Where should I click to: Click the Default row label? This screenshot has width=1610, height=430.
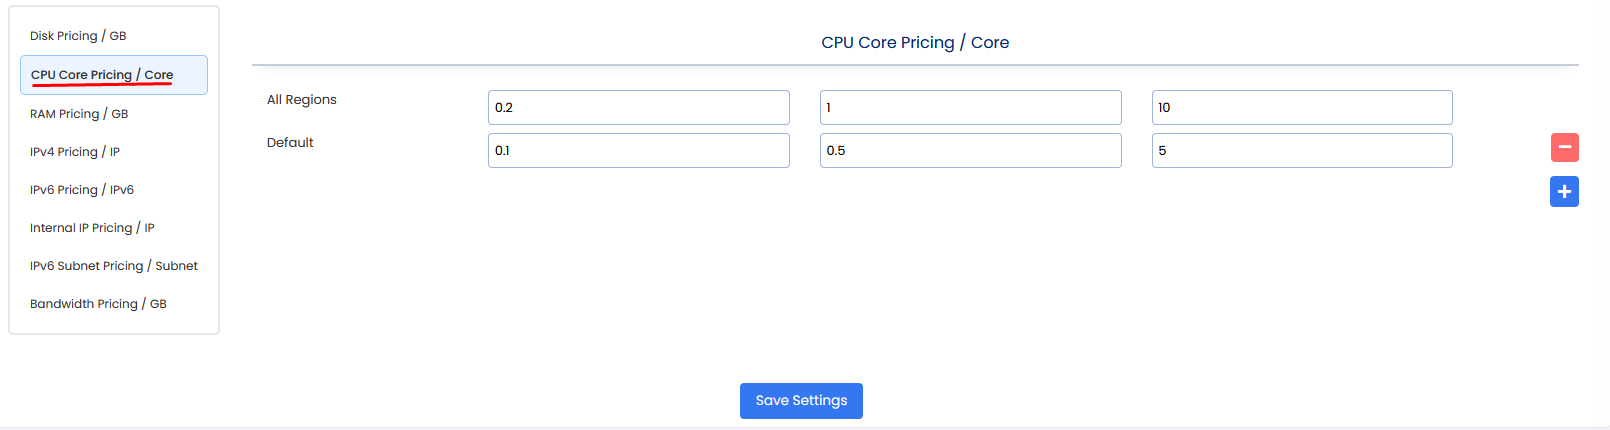pyautogui.click(x=290, y=143)
